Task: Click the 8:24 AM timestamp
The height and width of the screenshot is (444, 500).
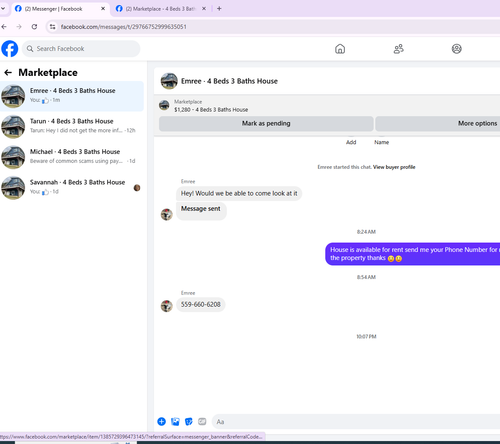Action: [366, 232]
